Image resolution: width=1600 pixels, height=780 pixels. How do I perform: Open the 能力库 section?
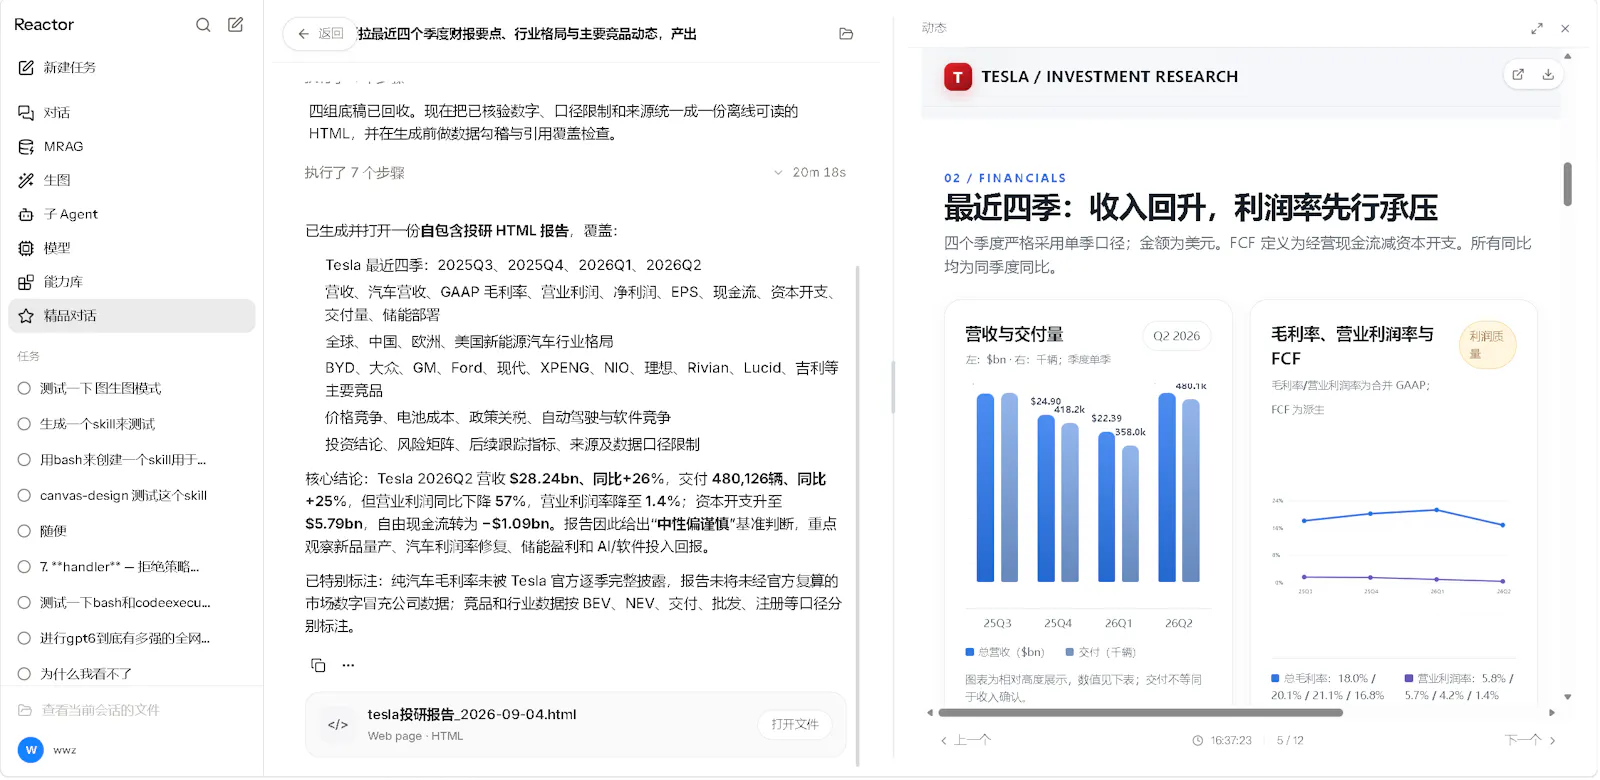(132, 282)
